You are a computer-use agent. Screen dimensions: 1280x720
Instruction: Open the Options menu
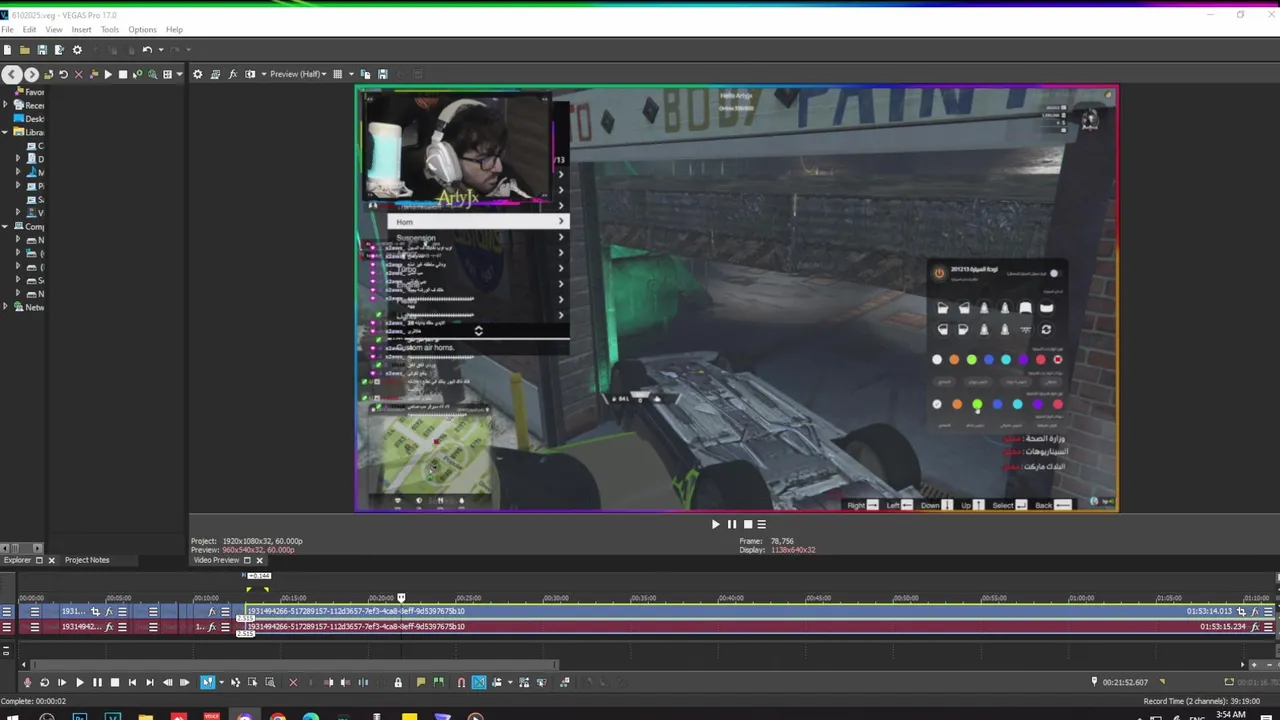[142, 29]
